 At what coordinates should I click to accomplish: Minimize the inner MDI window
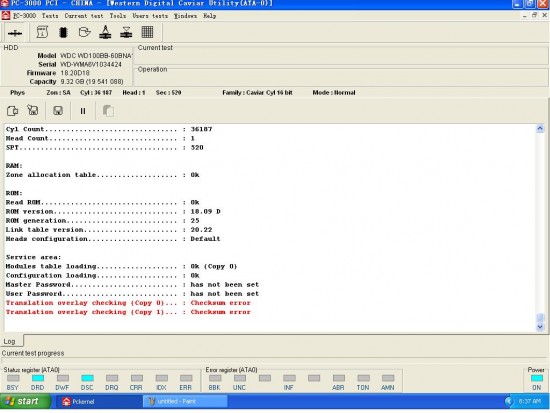(524, 15)
